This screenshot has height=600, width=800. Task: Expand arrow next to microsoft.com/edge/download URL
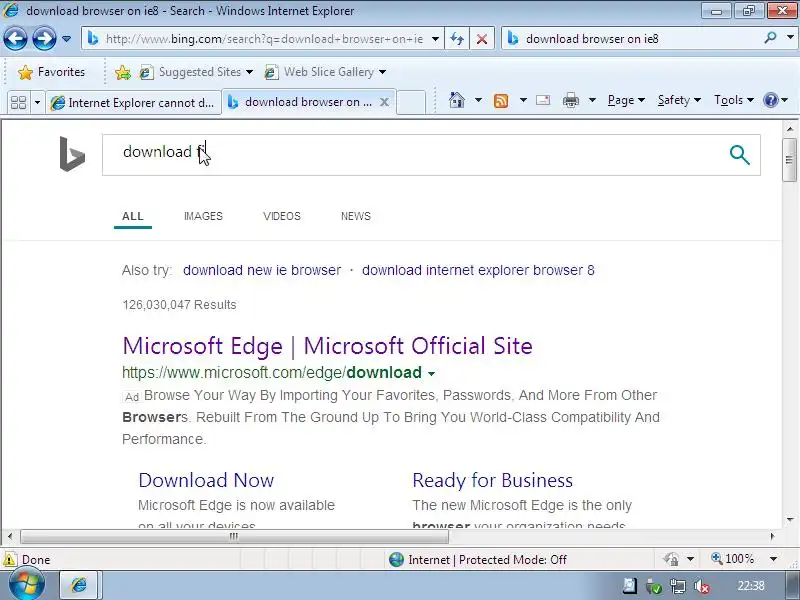click(x=432, y=374)
